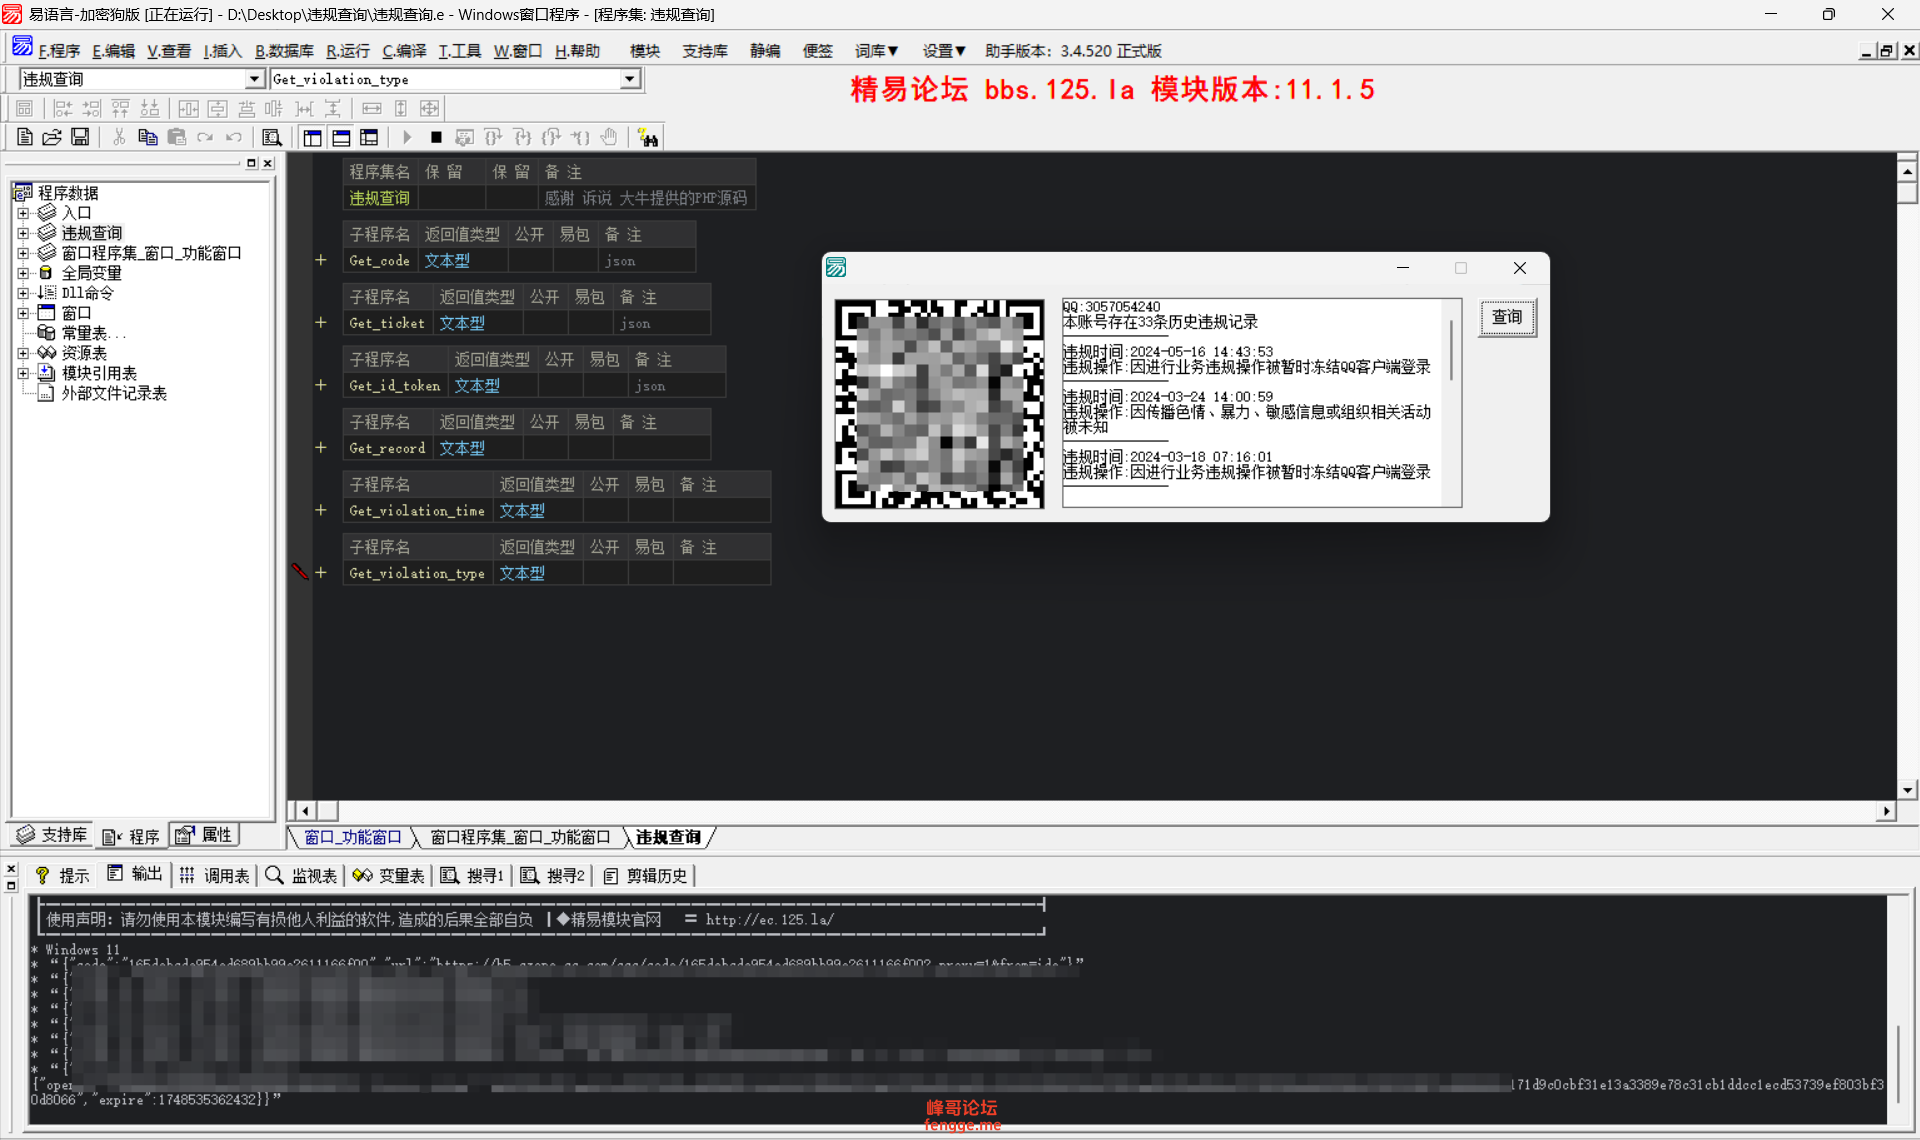Screen dimensions: 1920x1140
Task: Click the Find (magnifier over page) toolbar icon
Action: [x=271, y=138]
